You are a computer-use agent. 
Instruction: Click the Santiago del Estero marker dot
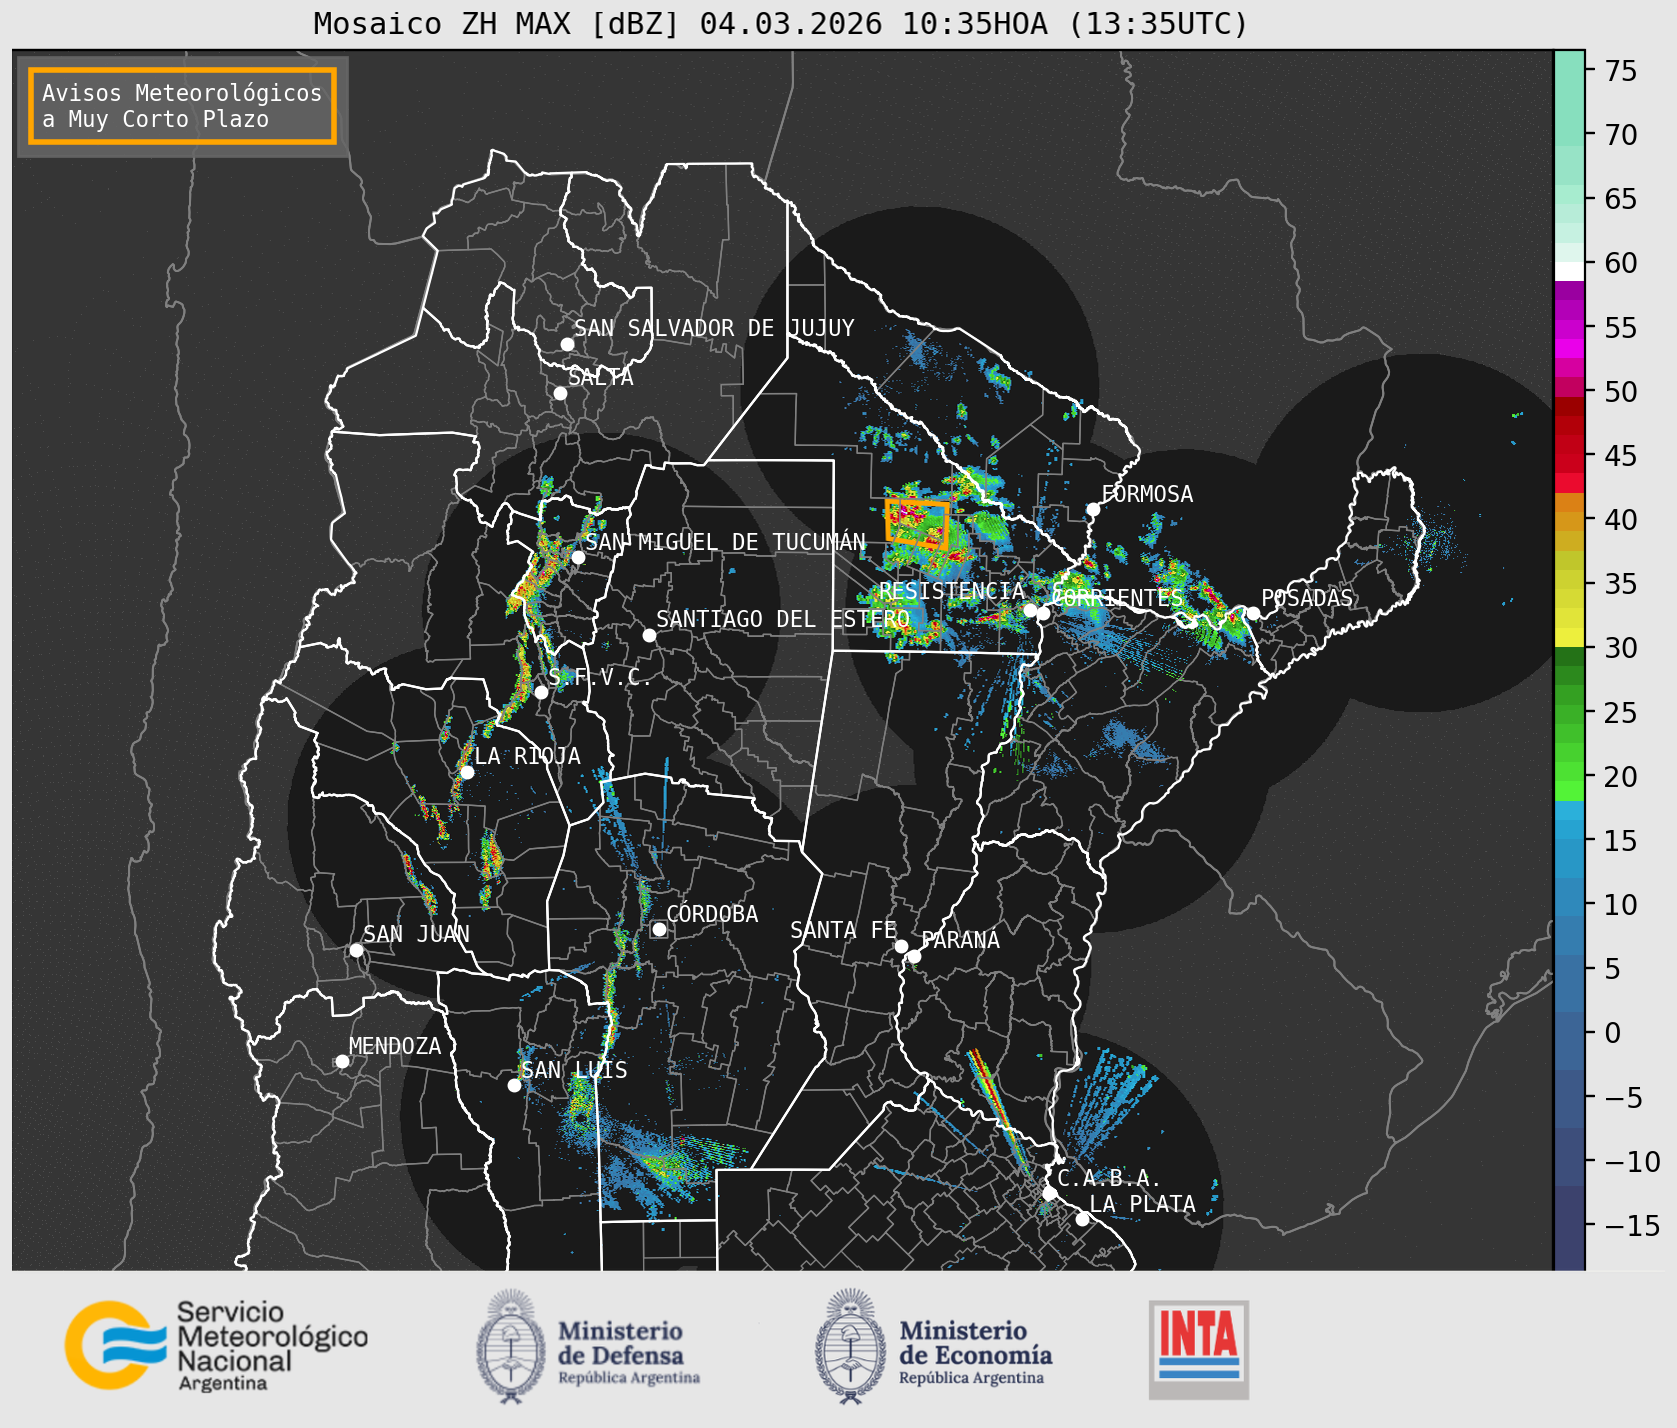(x=649, y=635)
